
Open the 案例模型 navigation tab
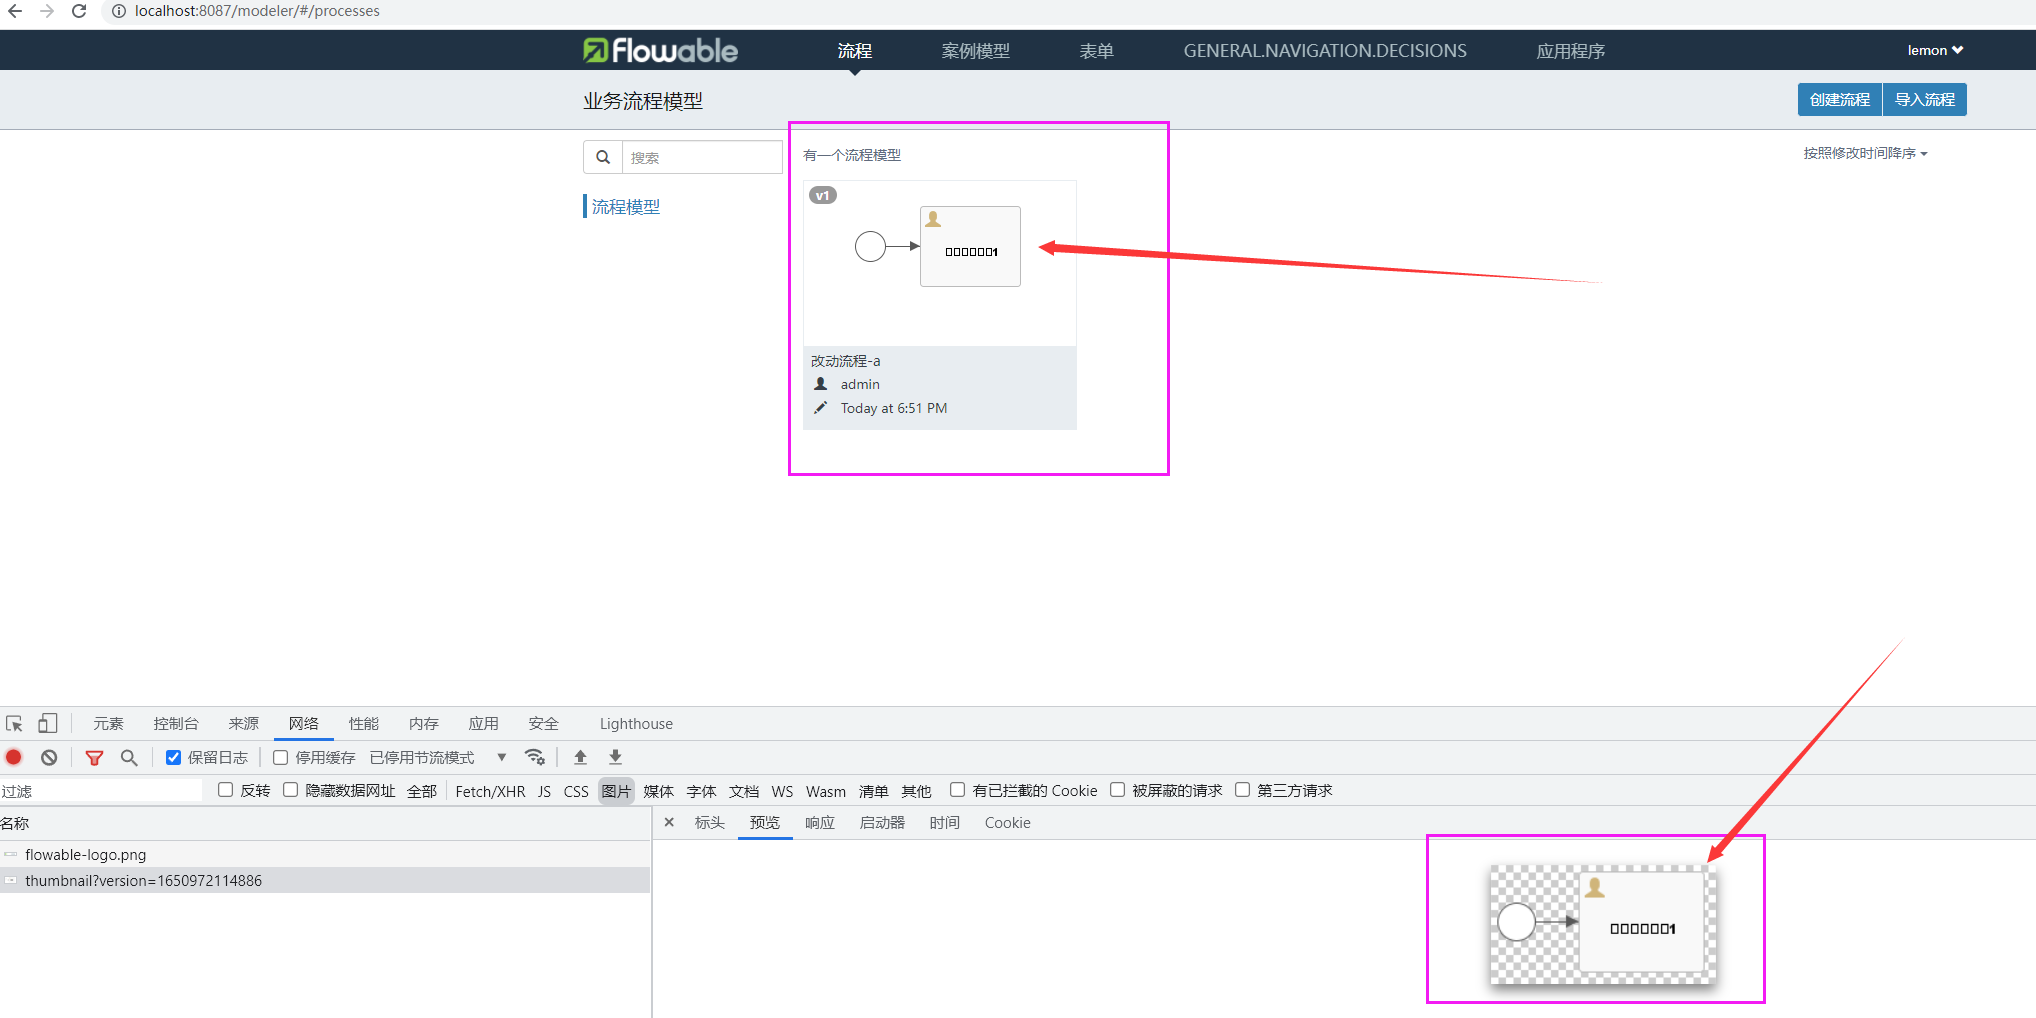pos(975,50)
